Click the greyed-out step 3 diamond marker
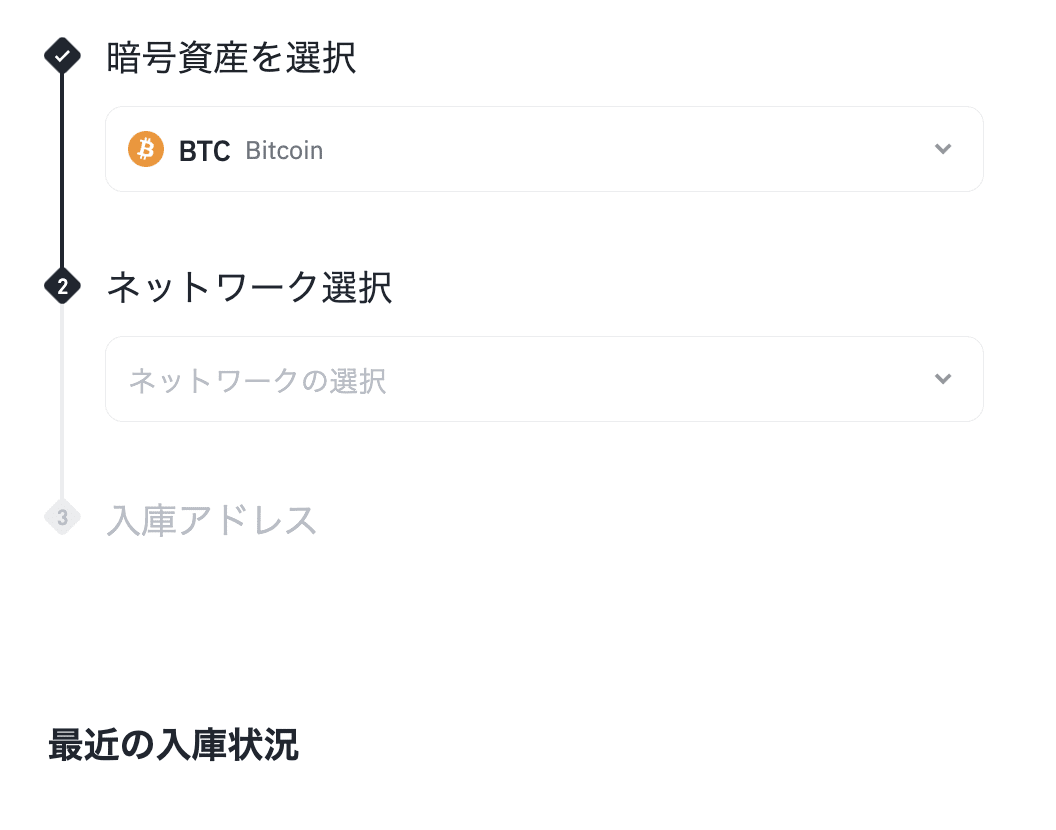Screen dimensions: 1056x830 click(x=62, y=517)
